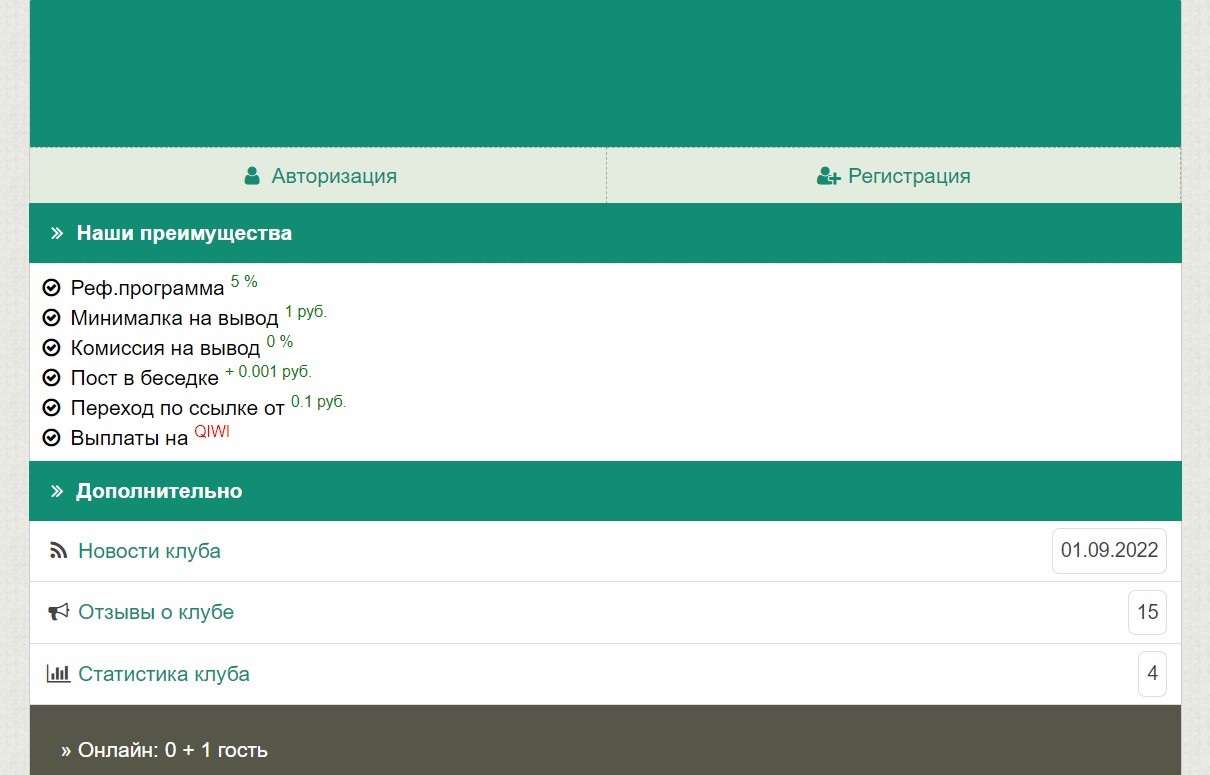Click the 01.09.2022 news date badge
The height and width of the screenshot is (775, 1210).
[1109, 550]
